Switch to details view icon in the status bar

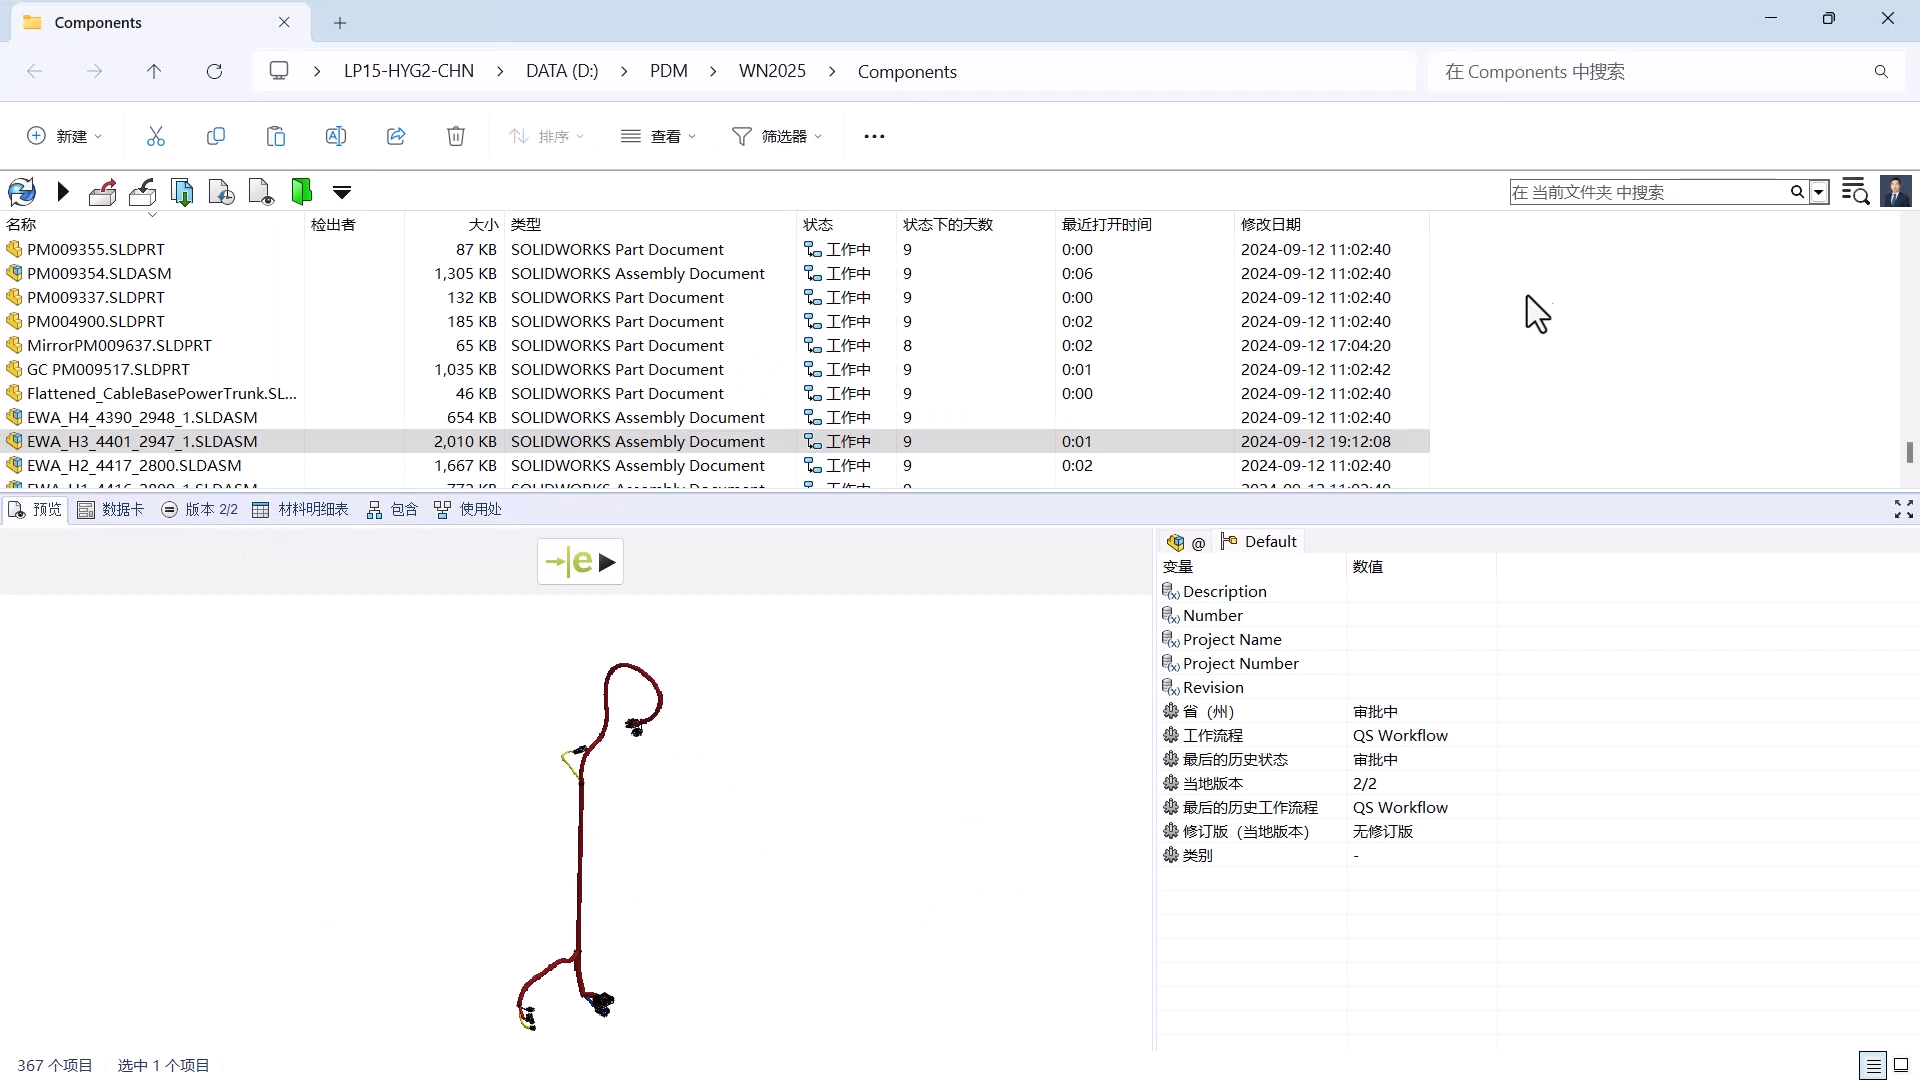(x=1873, y=1066)
